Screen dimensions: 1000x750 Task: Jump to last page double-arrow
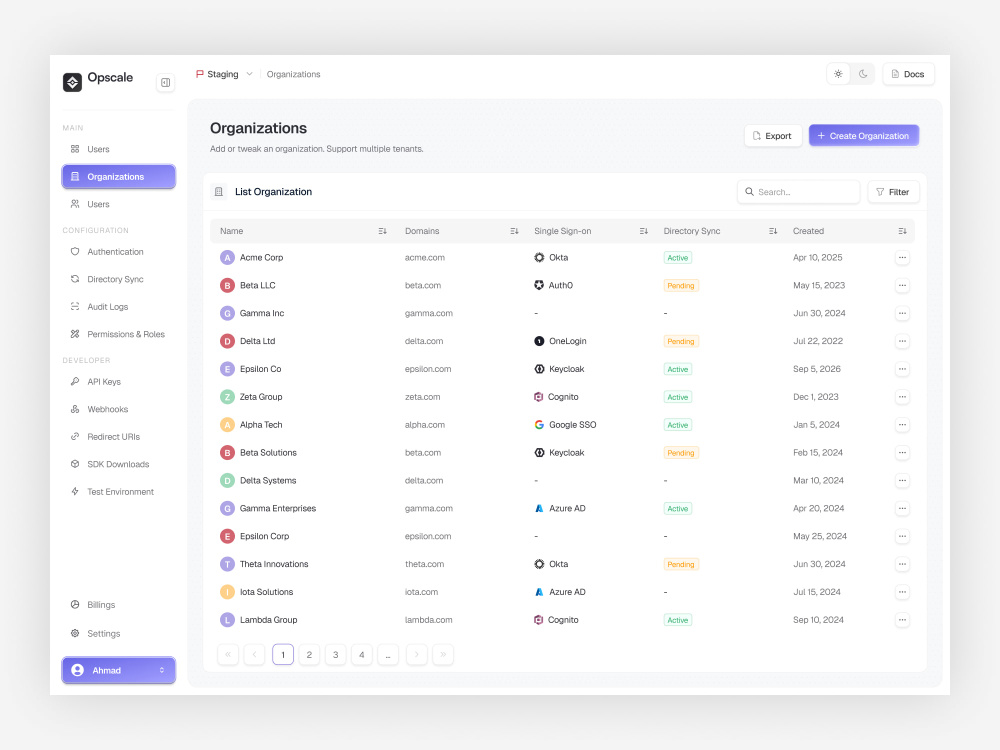click(x=443, y=654)
